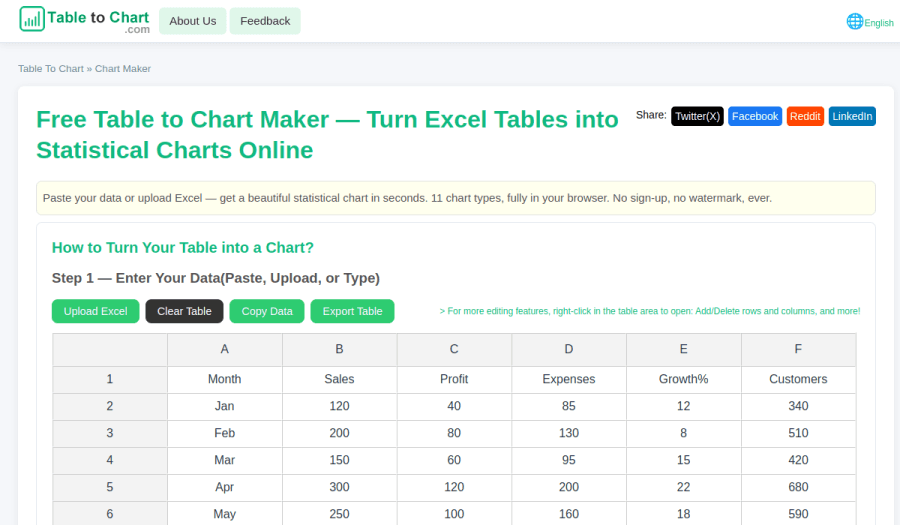The width and height of the screenshot is (900, 525).
Task: Select Feb's Growth% value 8
Action: click(684, 433)
